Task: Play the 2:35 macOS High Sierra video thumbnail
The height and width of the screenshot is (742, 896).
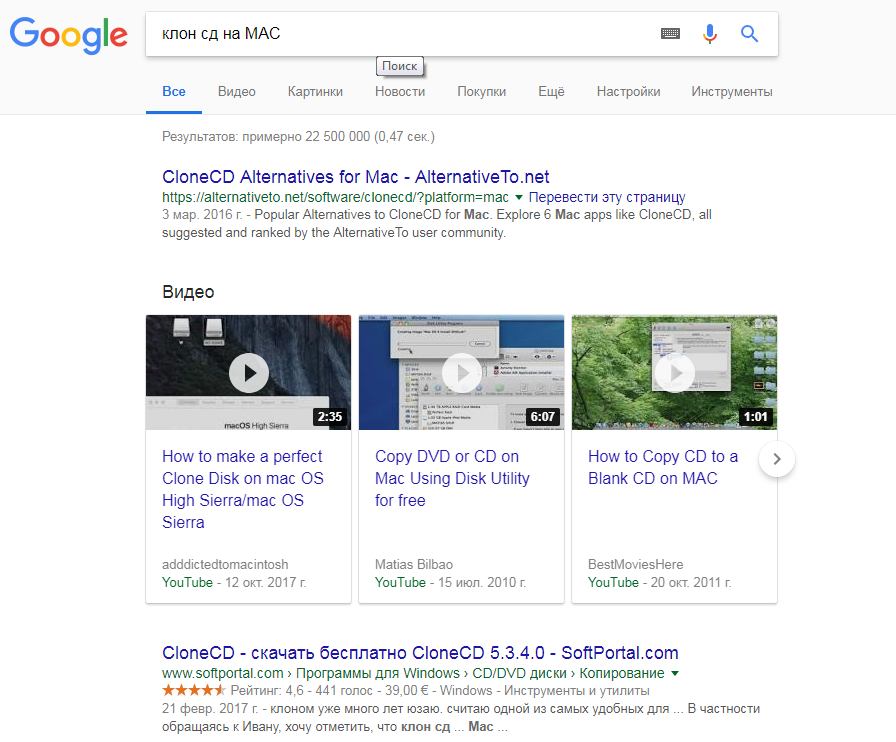Action: (x=249, y=373)
